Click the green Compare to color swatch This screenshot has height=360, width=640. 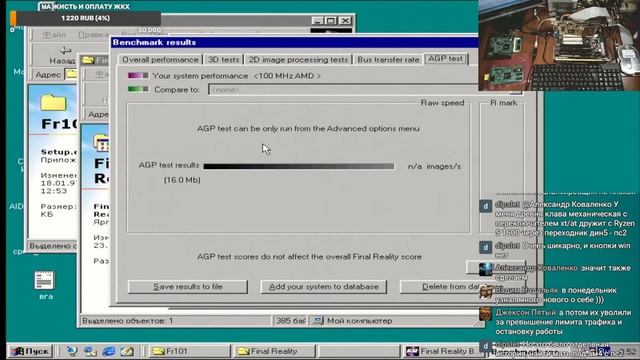(x=138, y=89)
